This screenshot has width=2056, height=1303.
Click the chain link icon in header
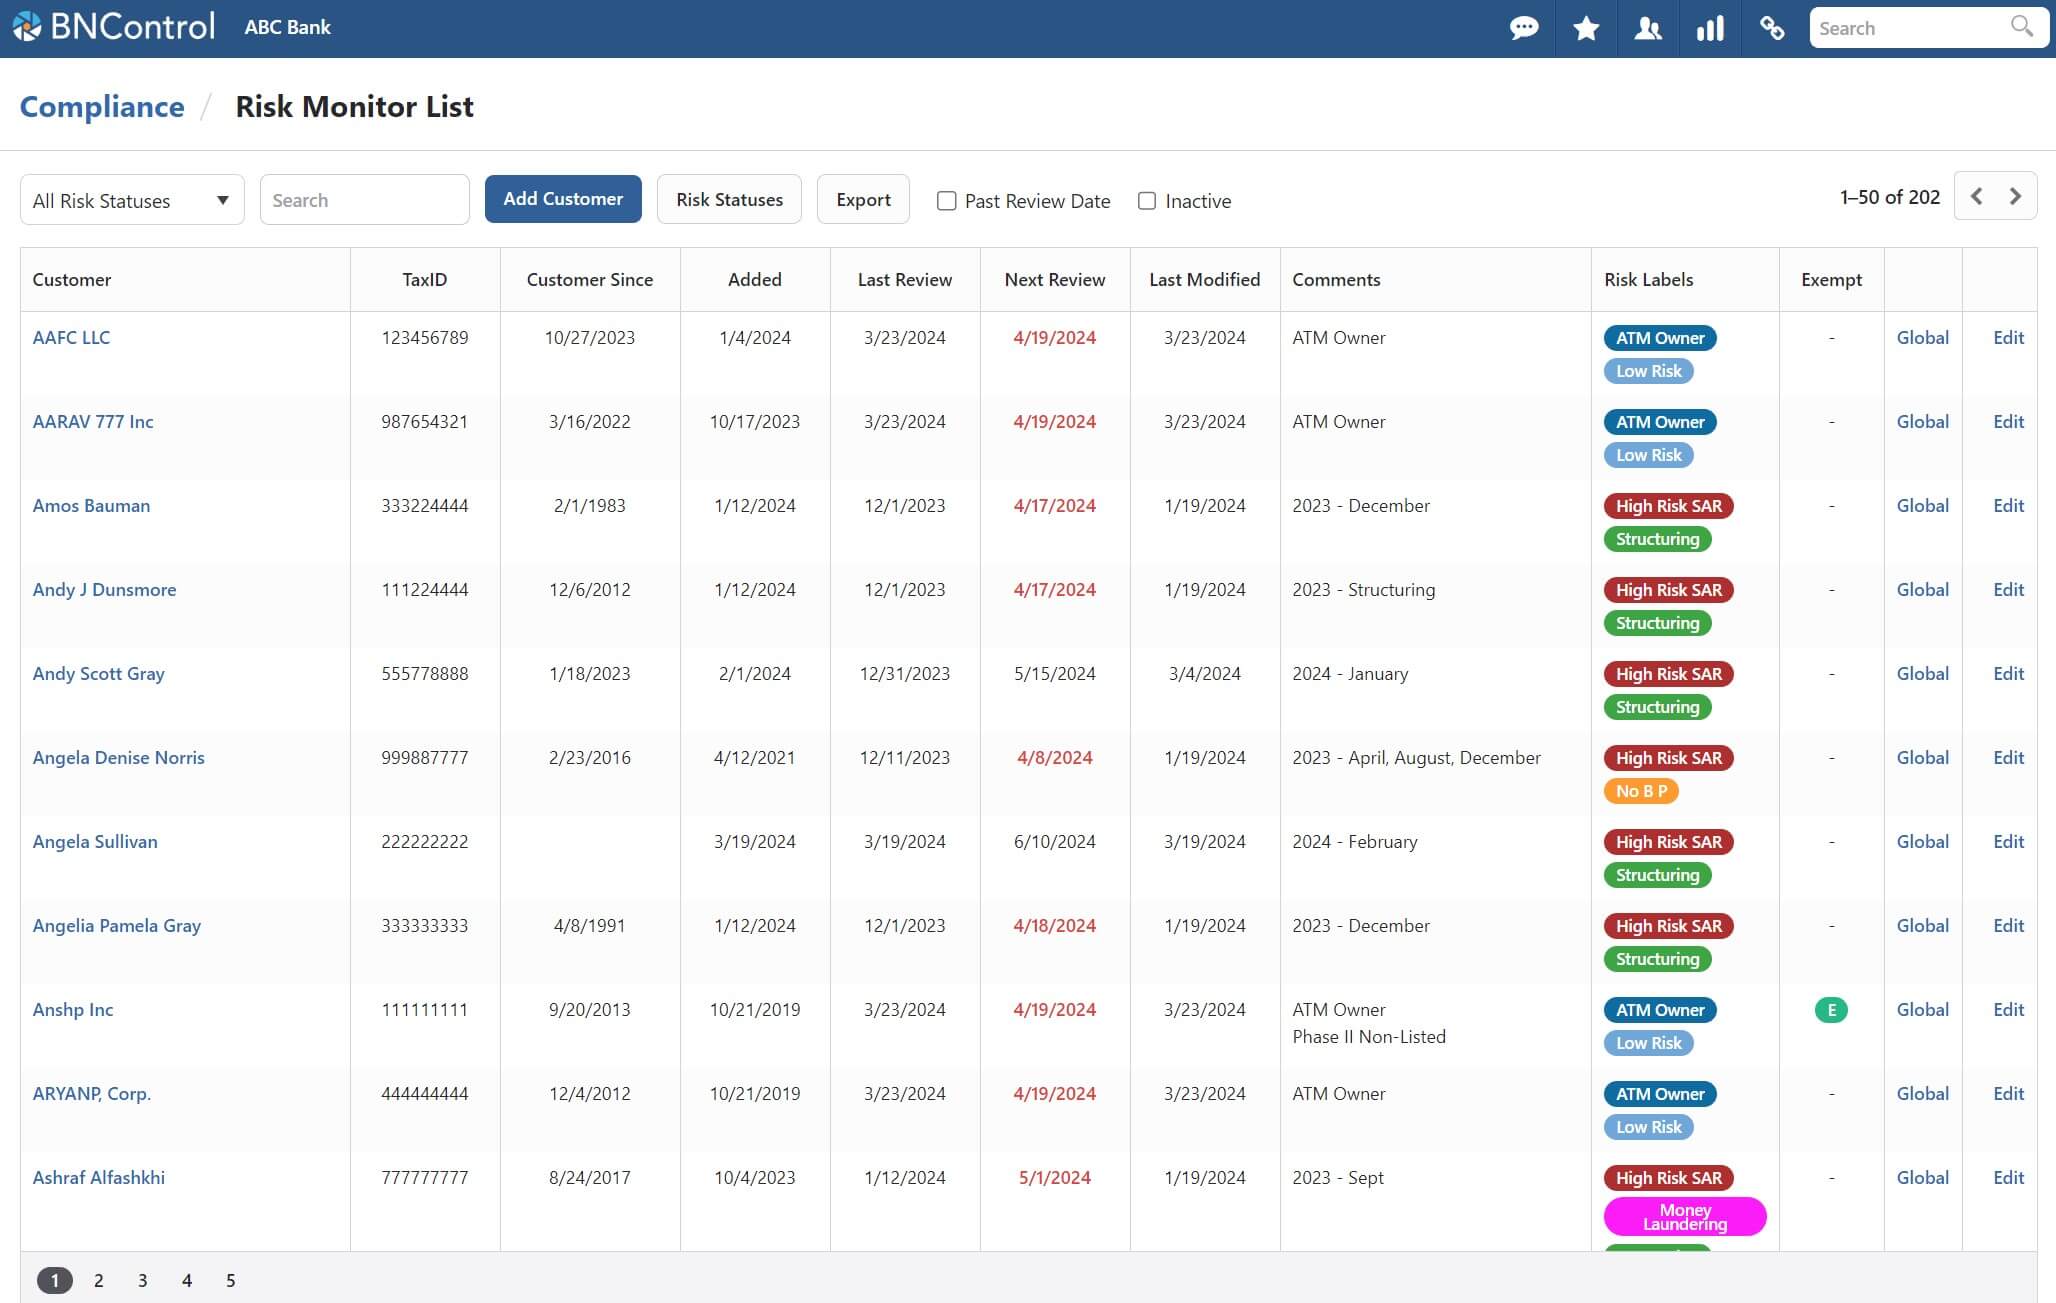pos(1772,28)
